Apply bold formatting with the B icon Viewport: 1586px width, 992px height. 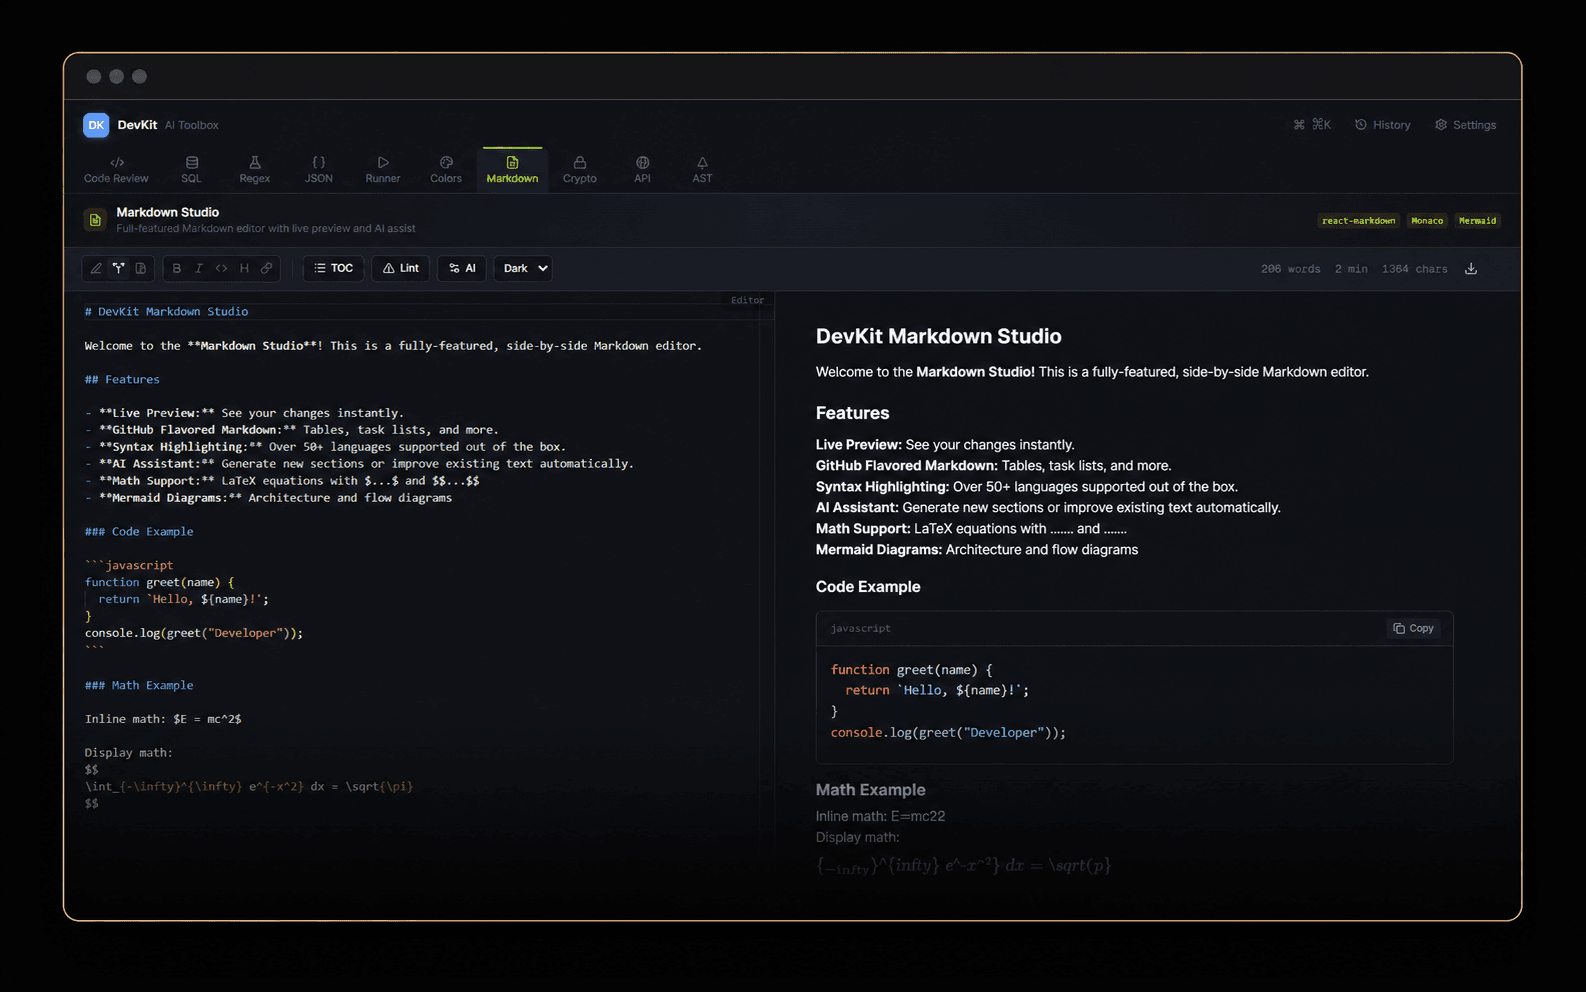[x=177, y=268]
